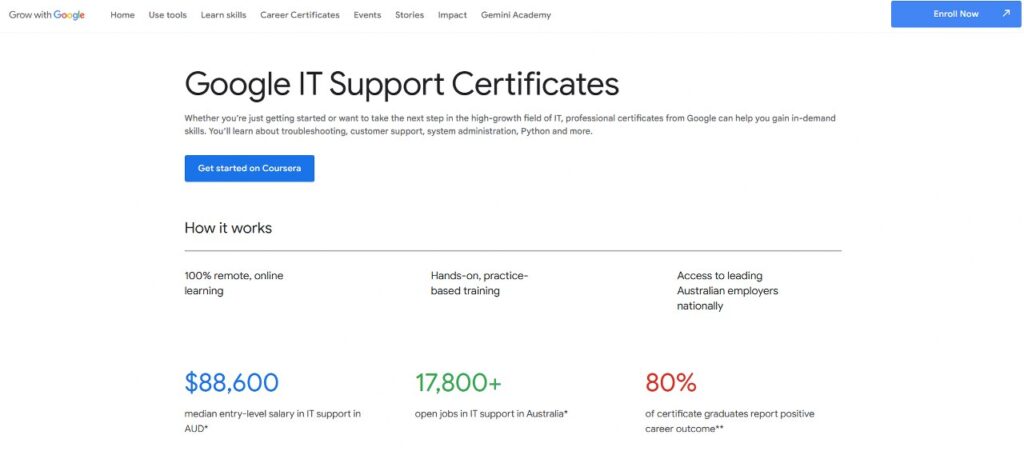Click the 100% remote, online learning text
Viewport: 1024px width, 455px height.
pos(227,283)
